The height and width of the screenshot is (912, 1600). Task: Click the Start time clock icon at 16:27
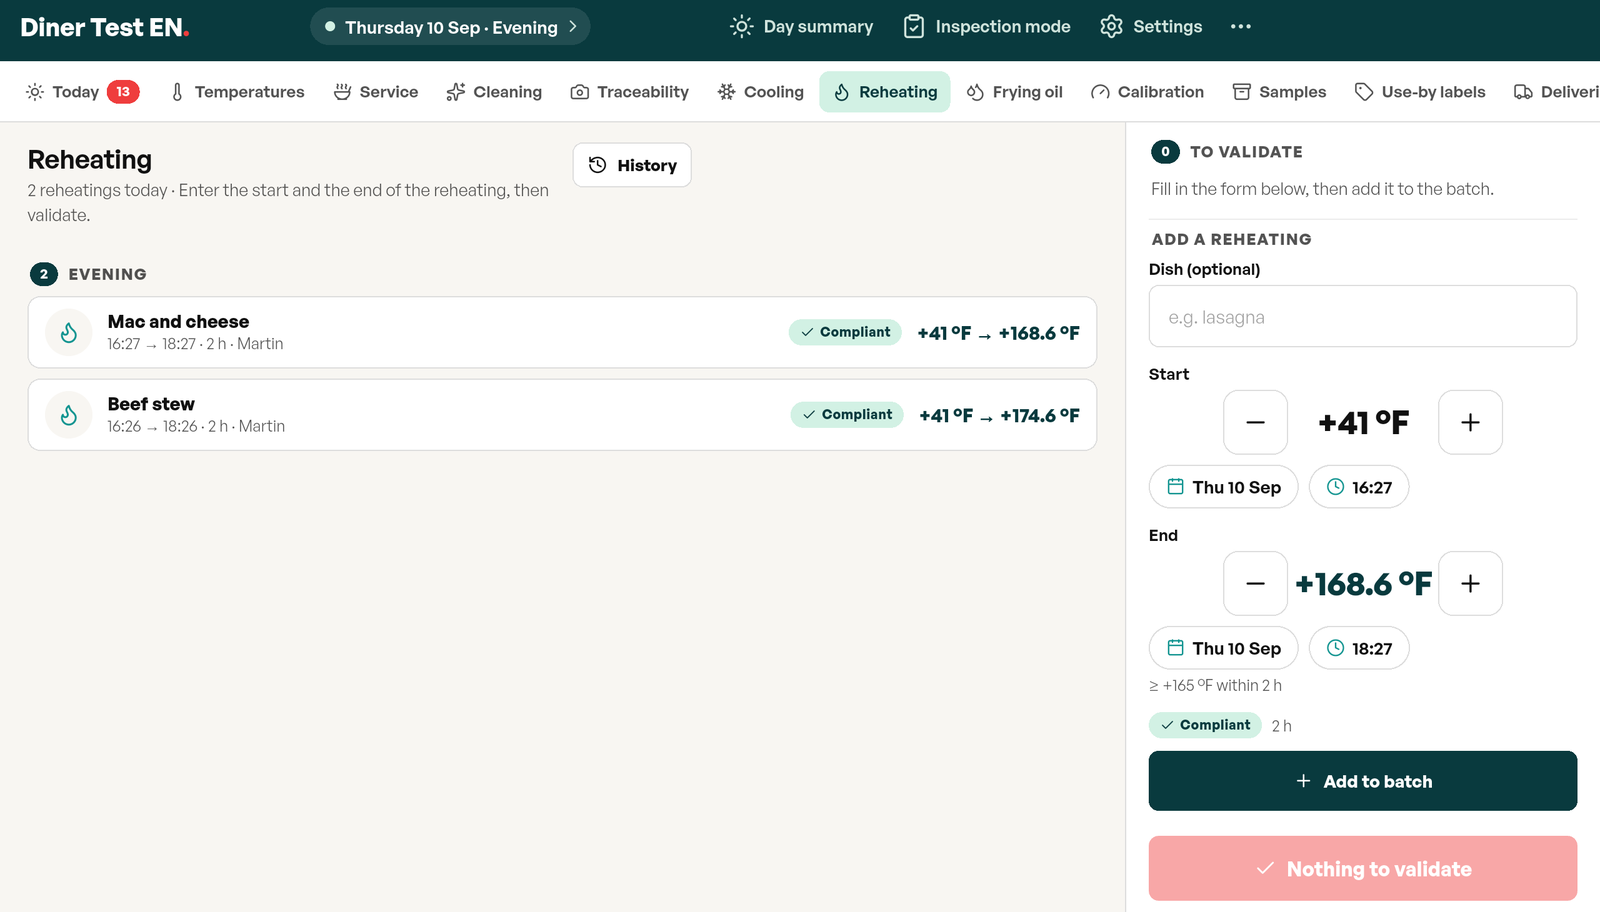point(1335,487)
